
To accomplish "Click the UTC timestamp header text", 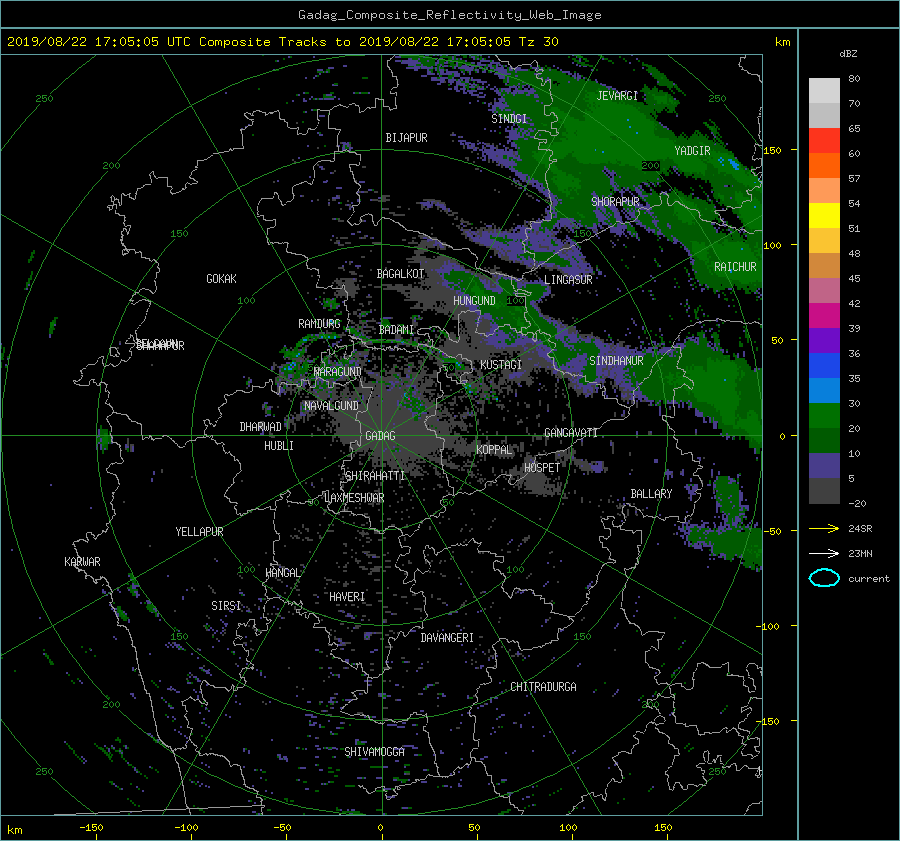I will click(x=282, y=42).
